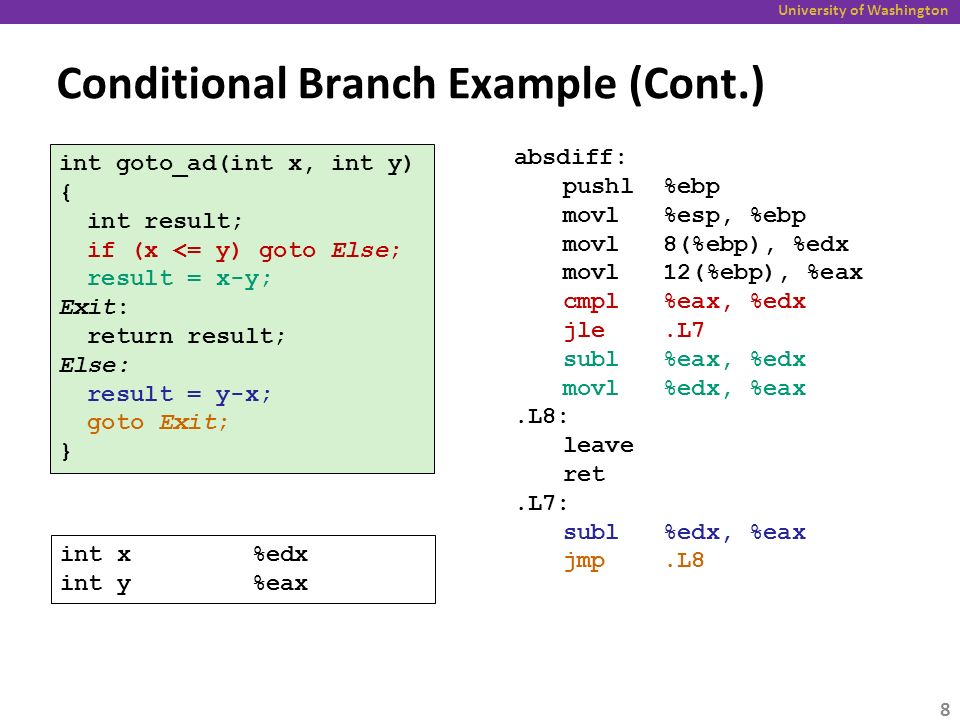The image size is (960, 720).
Task: Select the line 'int goto_ad(int x, int y)'
Action: (236, 163)
